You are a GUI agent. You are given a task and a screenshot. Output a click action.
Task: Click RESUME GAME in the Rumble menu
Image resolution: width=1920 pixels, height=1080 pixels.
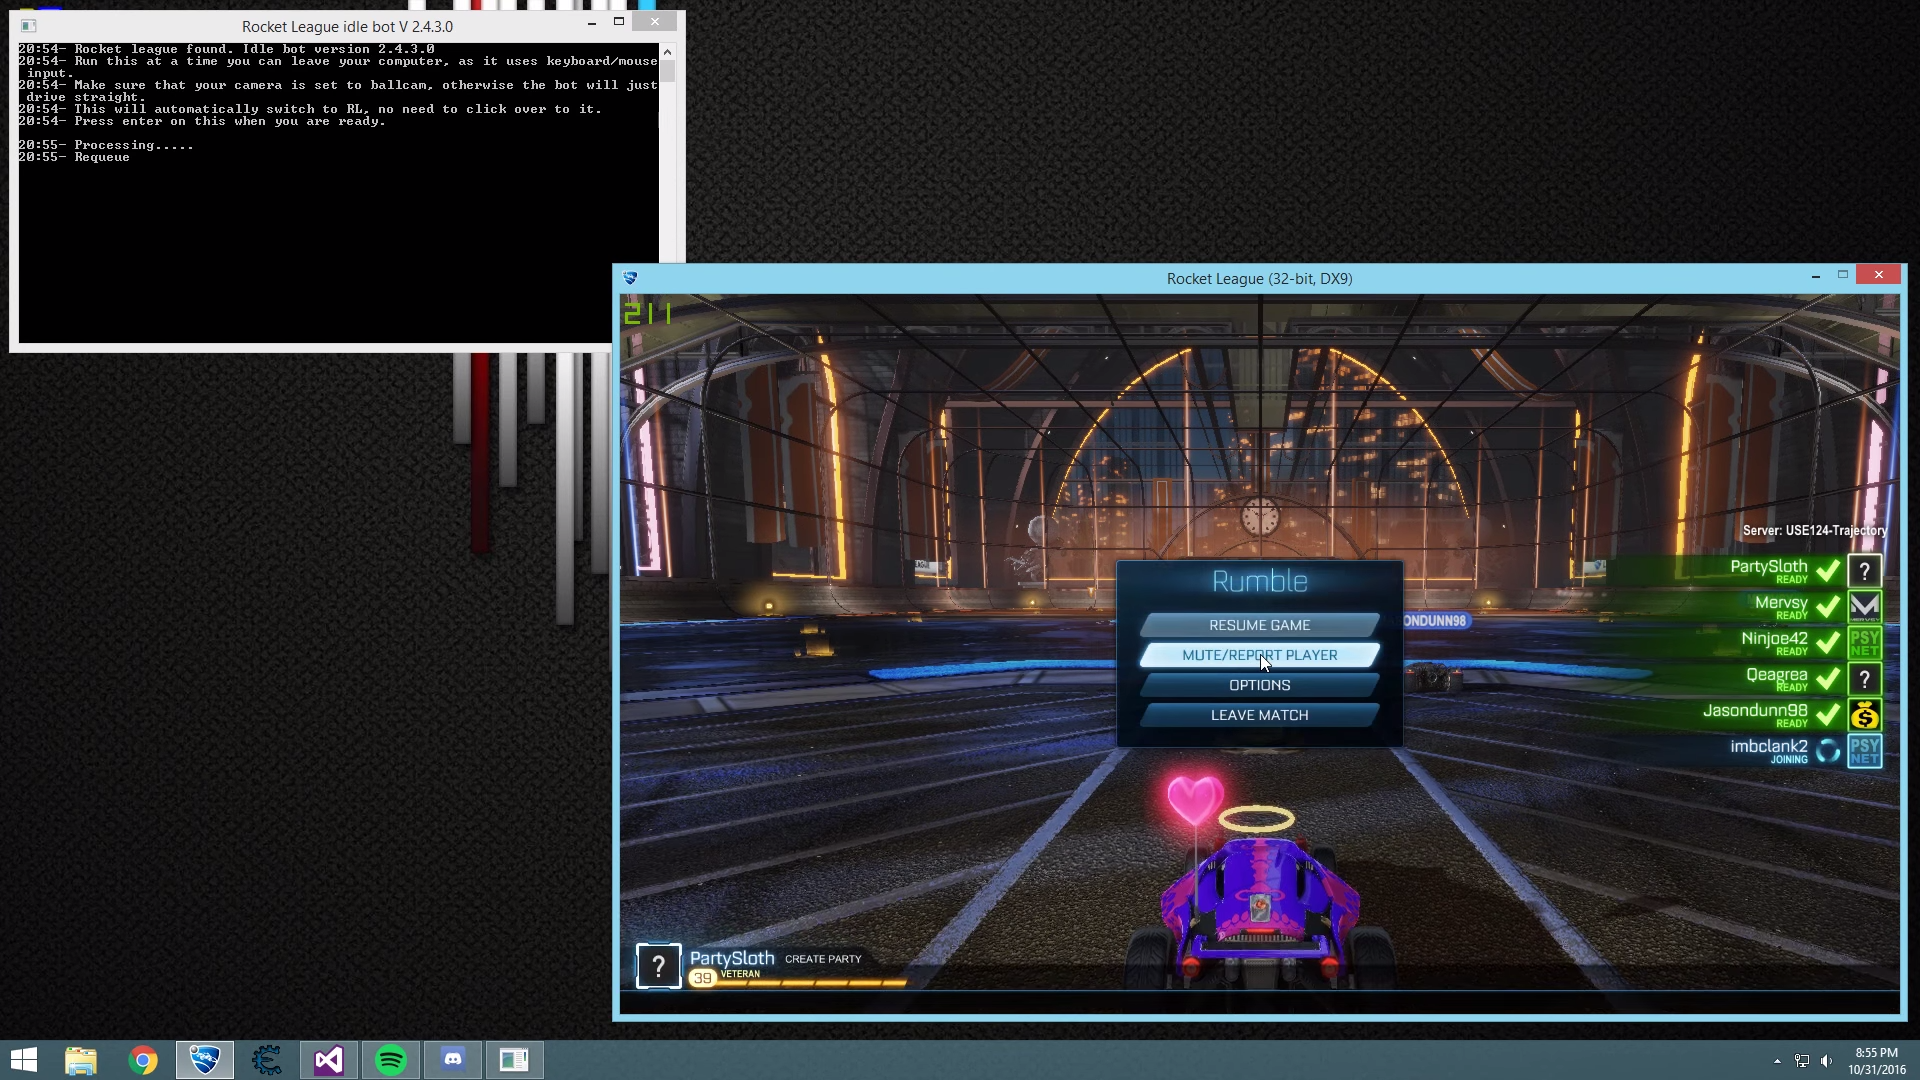click(1259, 625)
